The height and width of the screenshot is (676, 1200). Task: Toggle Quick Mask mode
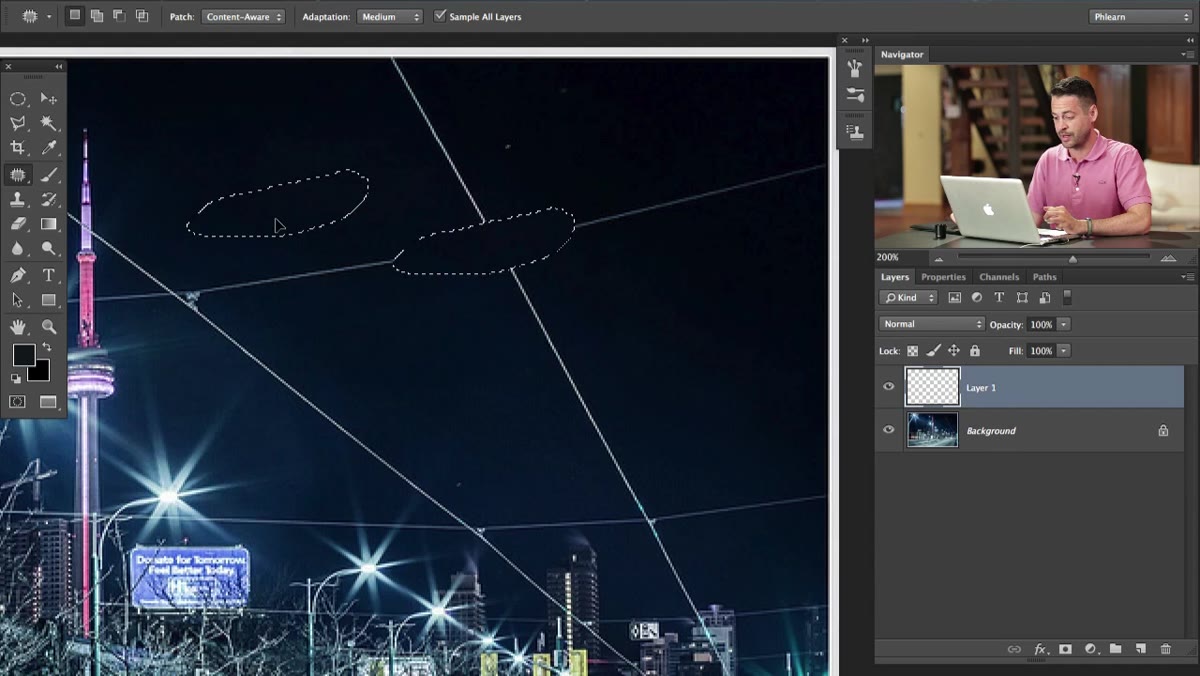(x=18, y=401)
